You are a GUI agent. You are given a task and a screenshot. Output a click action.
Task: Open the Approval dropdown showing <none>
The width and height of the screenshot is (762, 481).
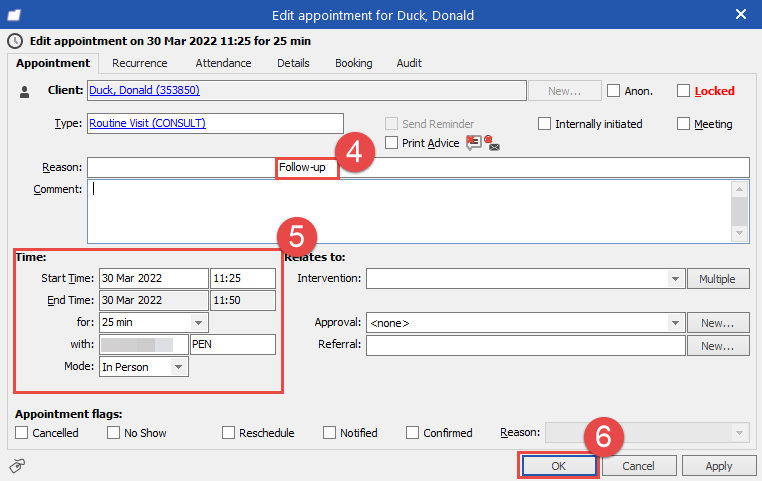tap(675, 323)
